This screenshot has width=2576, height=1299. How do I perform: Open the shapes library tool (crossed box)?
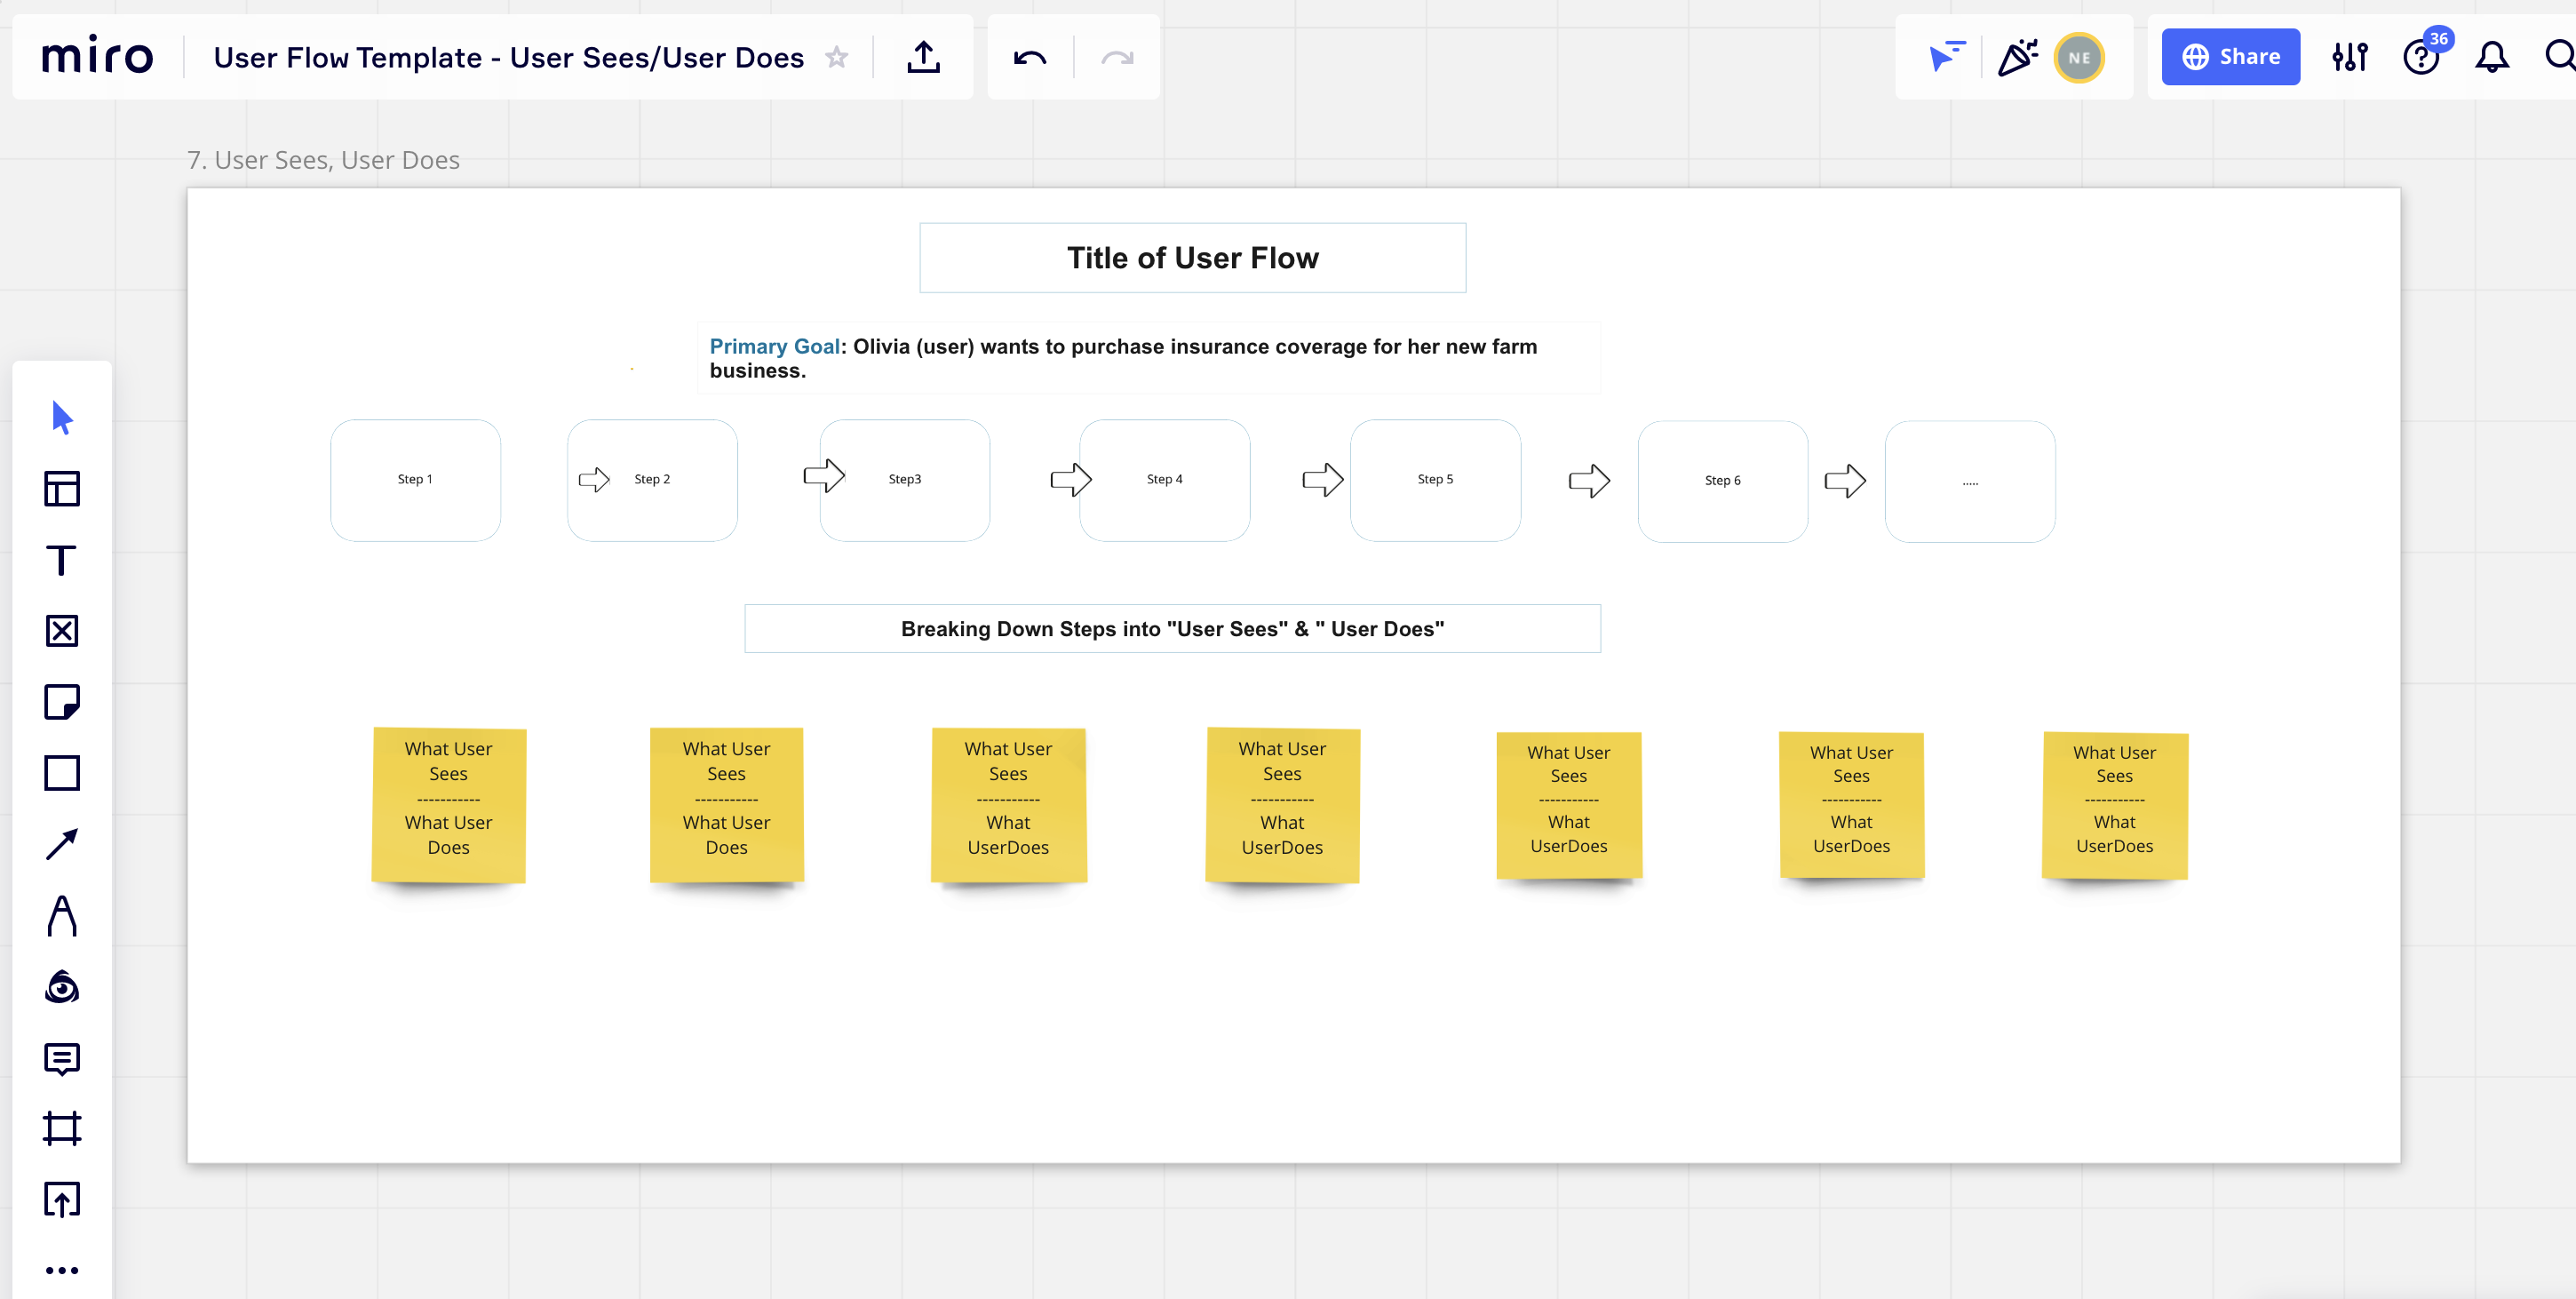(62, 631)
